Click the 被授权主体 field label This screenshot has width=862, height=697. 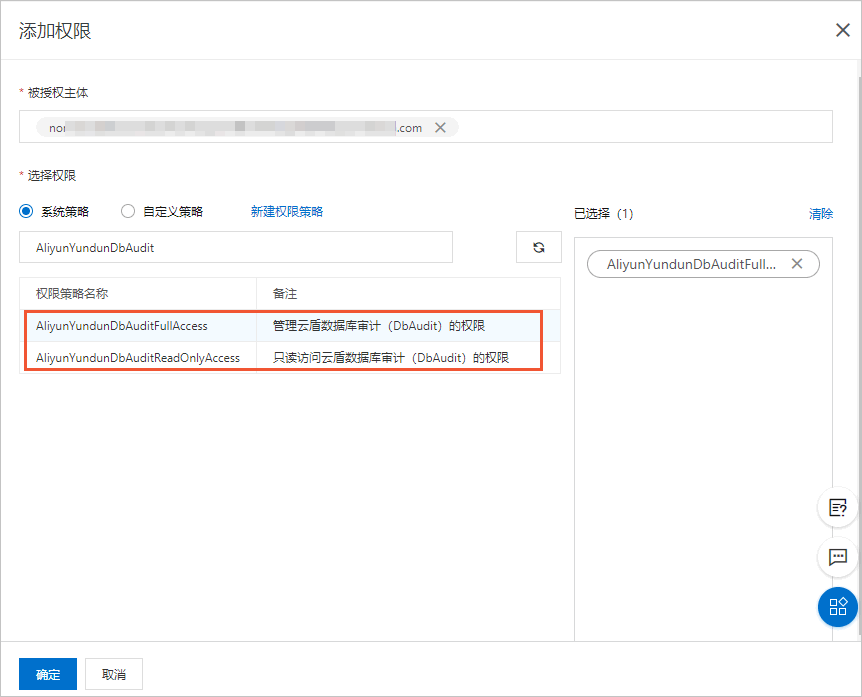point(58,93)
